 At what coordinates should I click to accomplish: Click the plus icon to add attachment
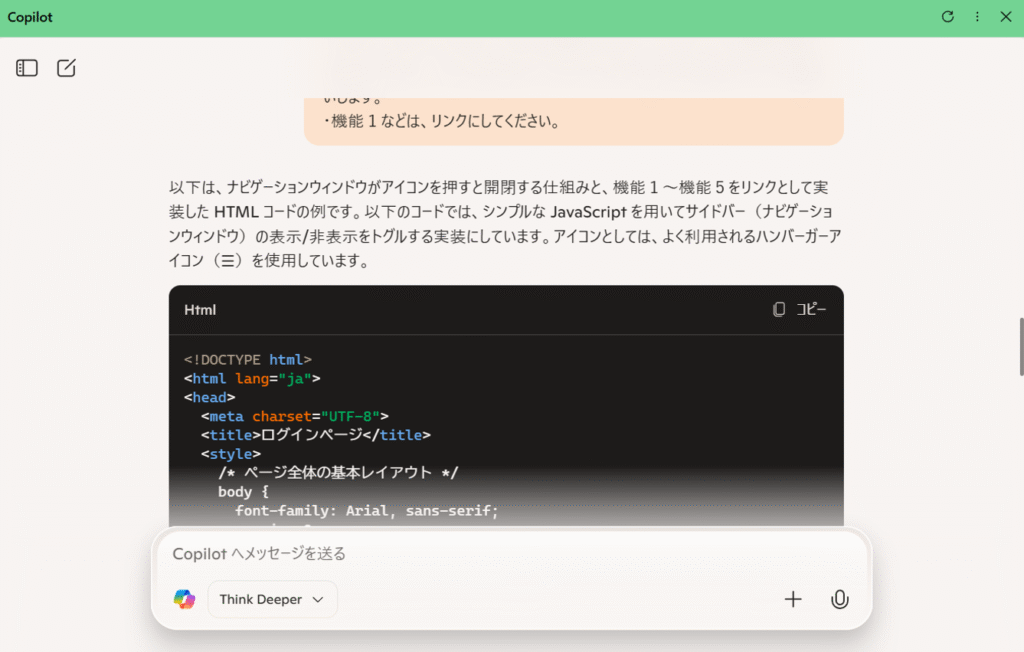click(793, 599)
